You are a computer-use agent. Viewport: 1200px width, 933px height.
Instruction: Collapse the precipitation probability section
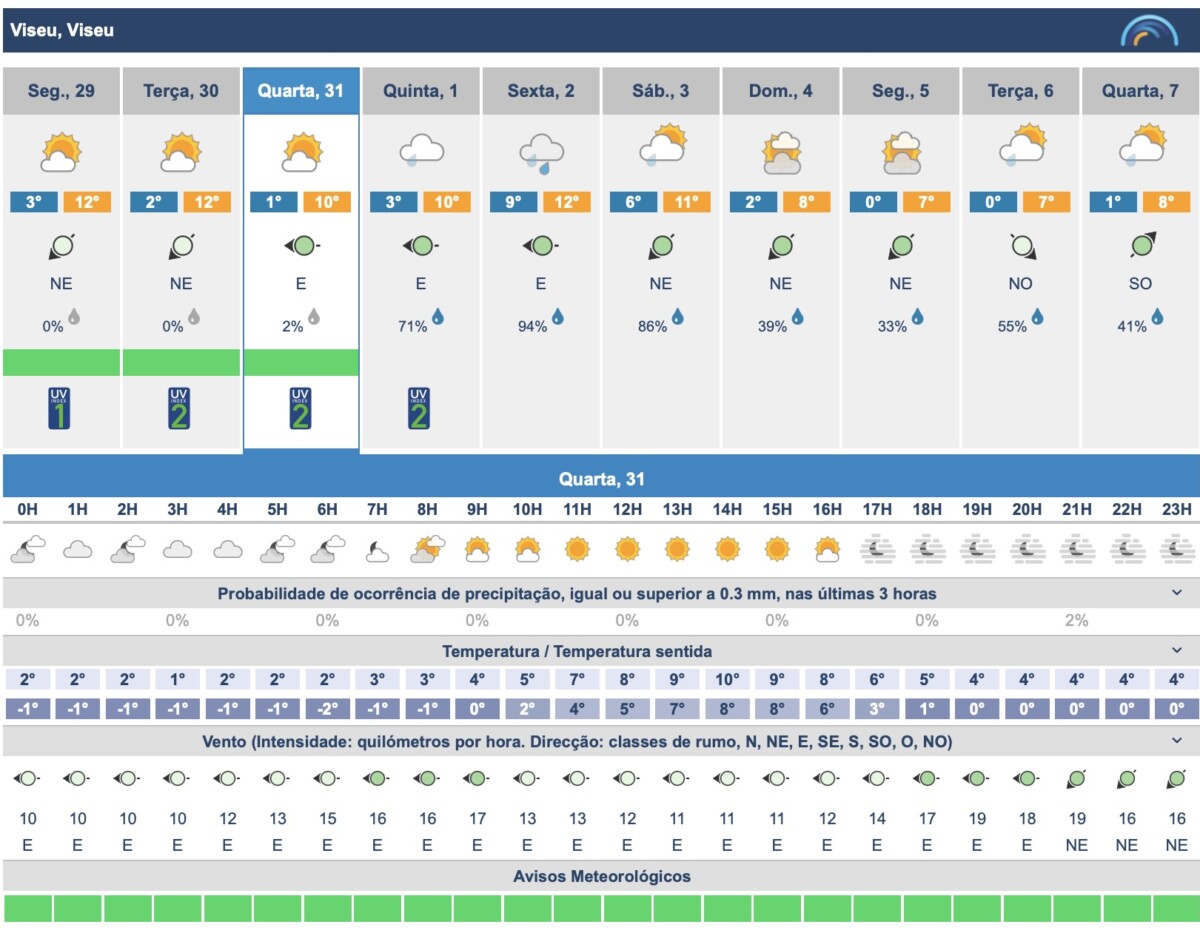coord(1177,593)
